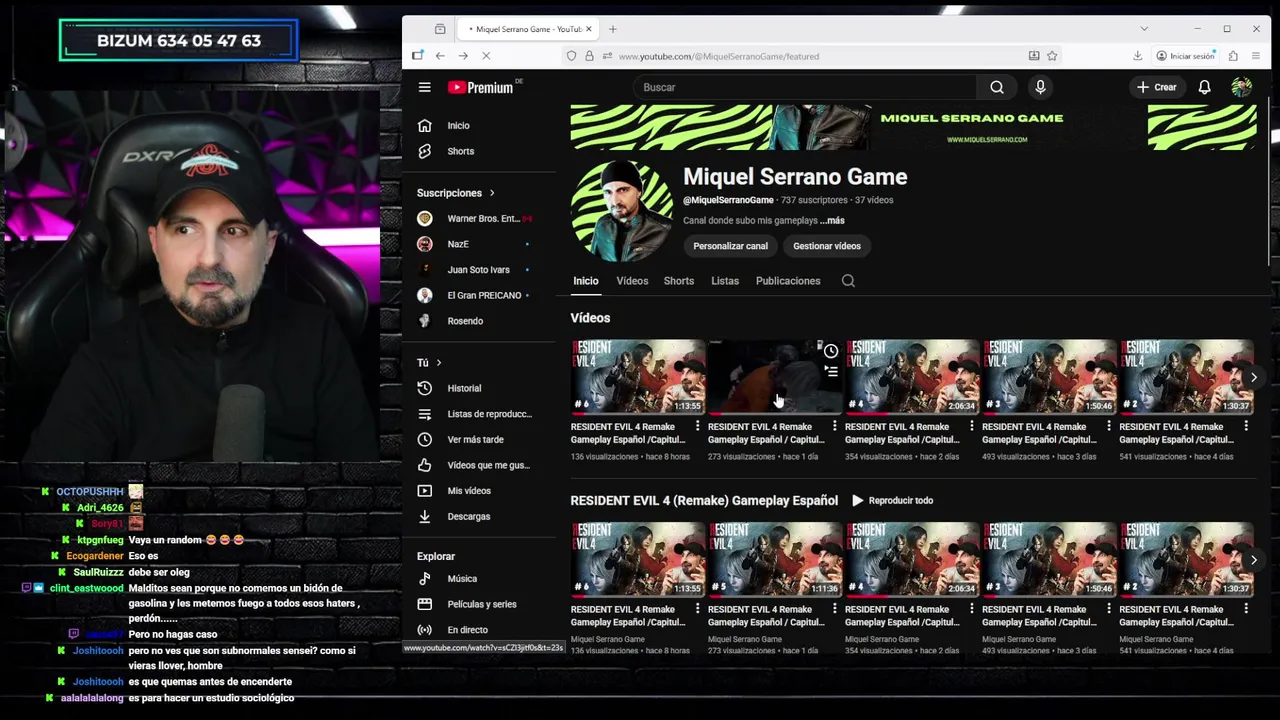Open first Vídeos thumbnail lasting 1:13:55
This screenshot has height=720, width=1280.
638,377
